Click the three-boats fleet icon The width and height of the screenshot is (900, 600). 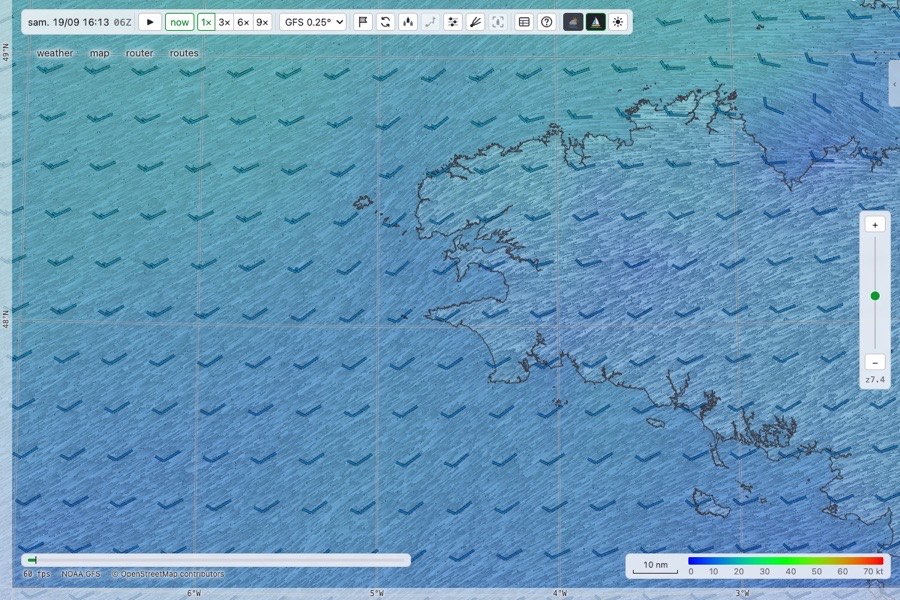point(408,22)
